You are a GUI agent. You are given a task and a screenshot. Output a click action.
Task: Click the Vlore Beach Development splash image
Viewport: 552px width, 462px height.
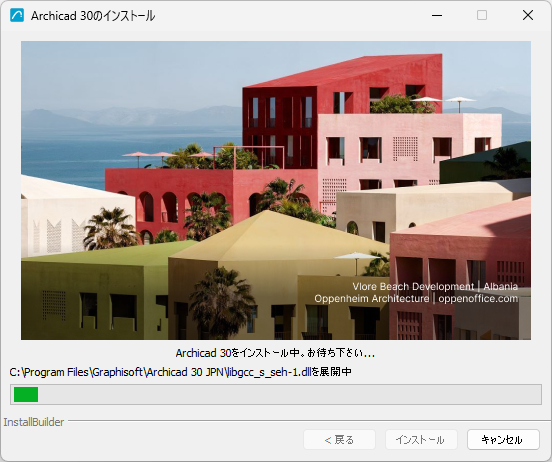click(x=276, y=191)
